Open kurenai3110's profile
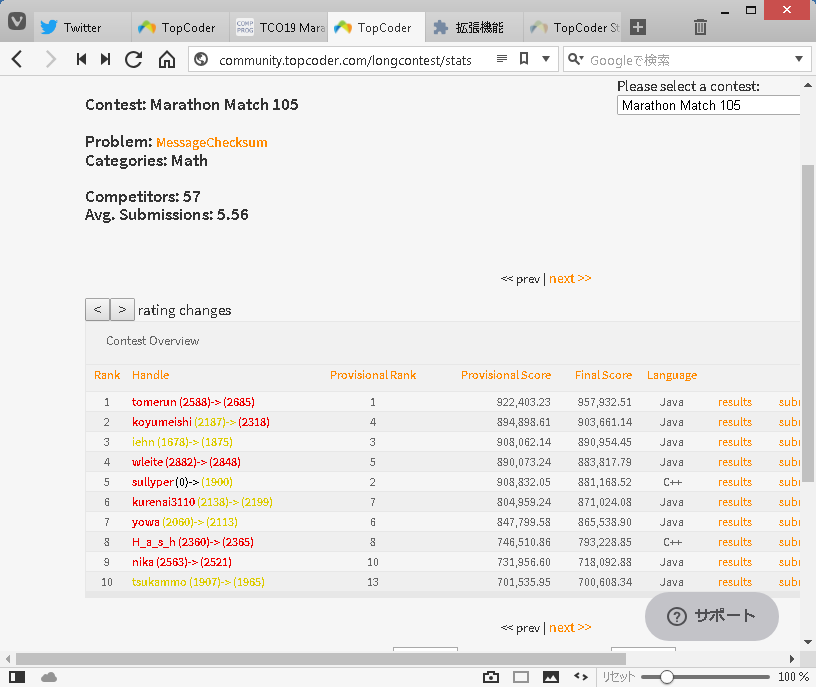The width and height of the screenshot is (816, 687). [x=163, y=502]
